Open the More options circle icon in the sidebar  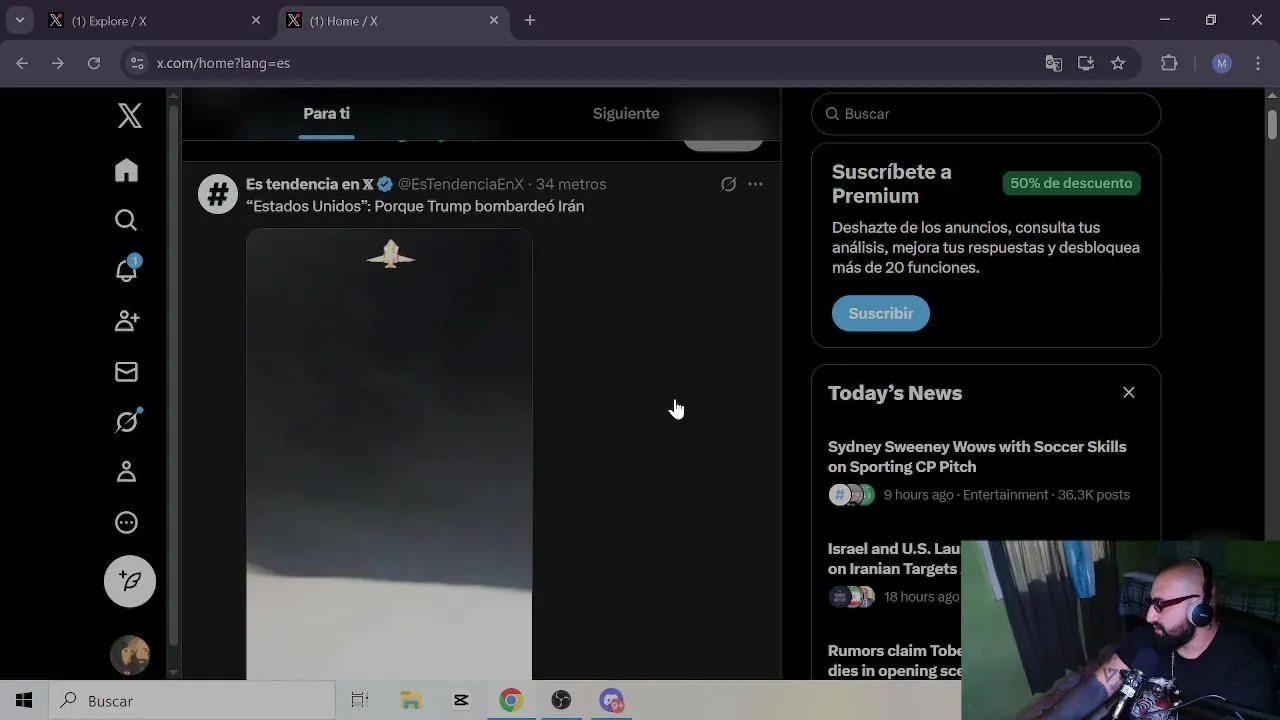[126, 522]
